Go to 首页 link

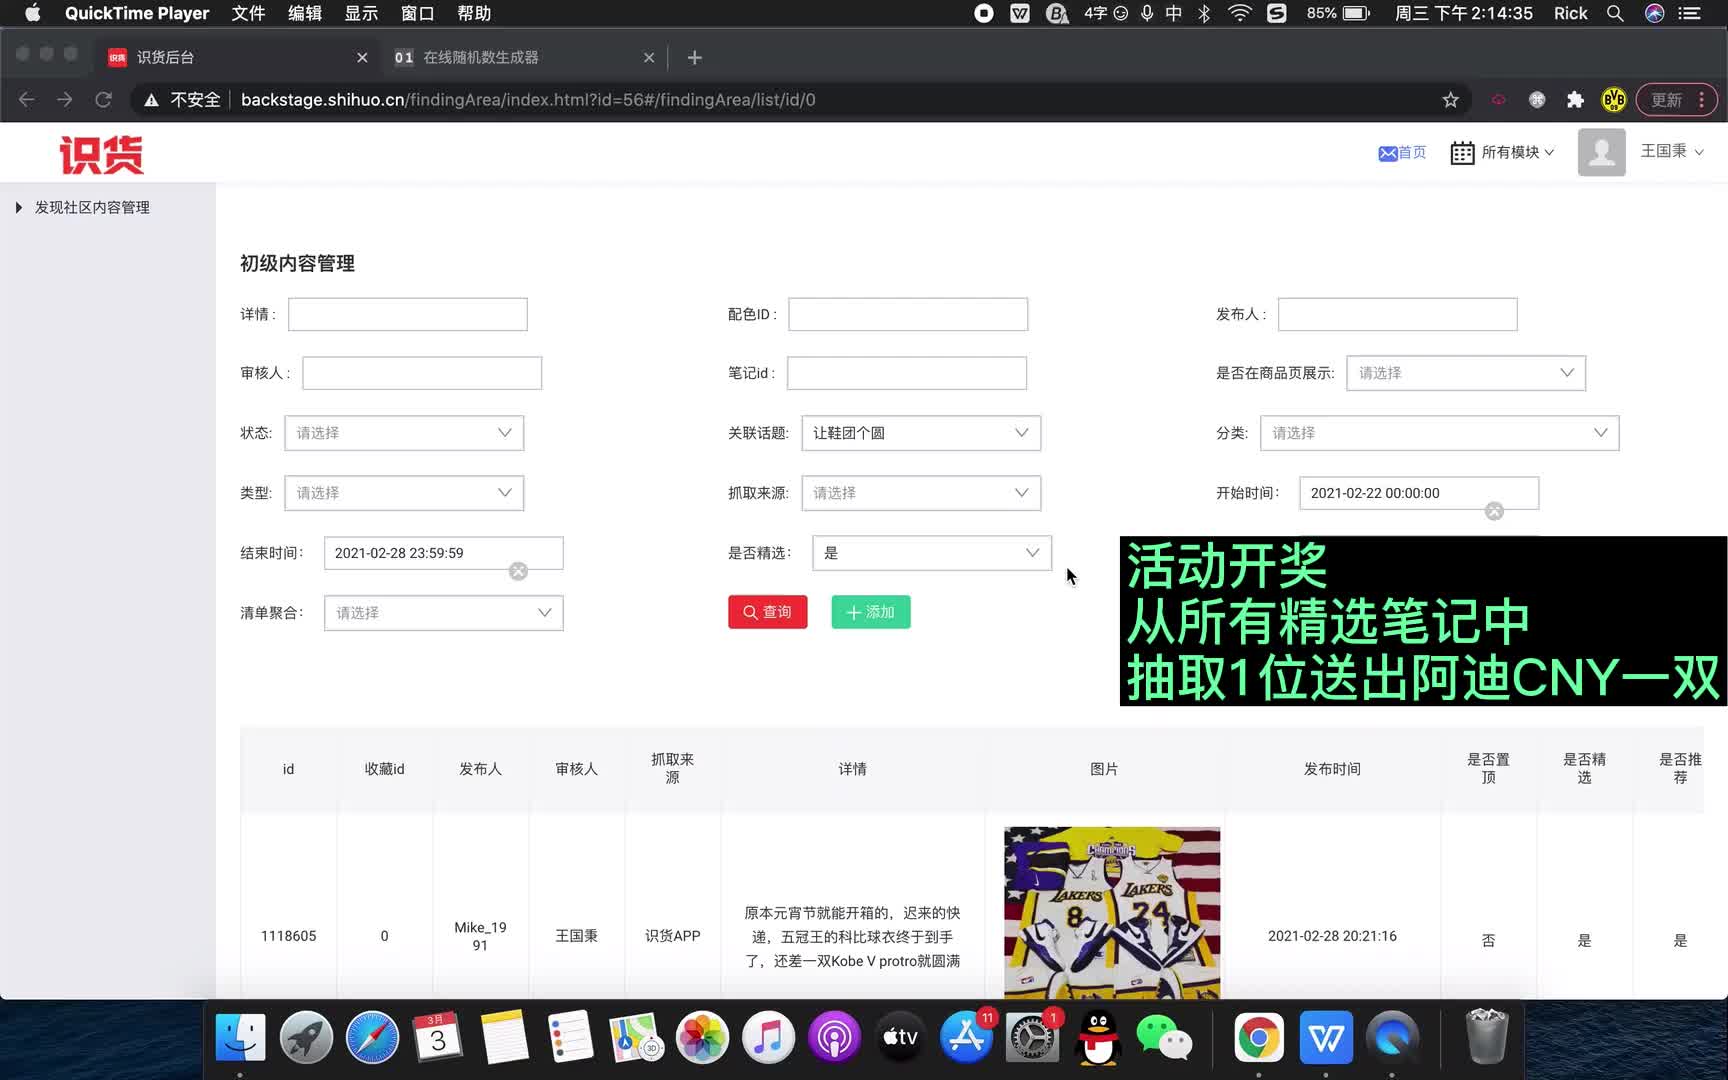click(1402, 153)
